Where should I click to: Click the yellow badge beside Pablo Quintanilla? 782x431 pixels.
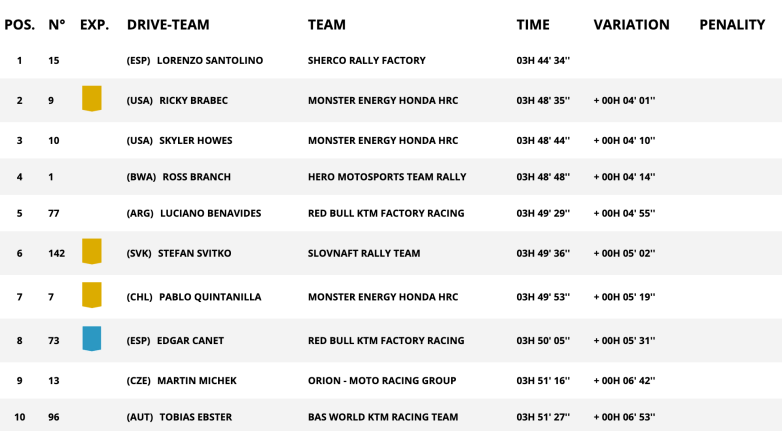(91, 295)
